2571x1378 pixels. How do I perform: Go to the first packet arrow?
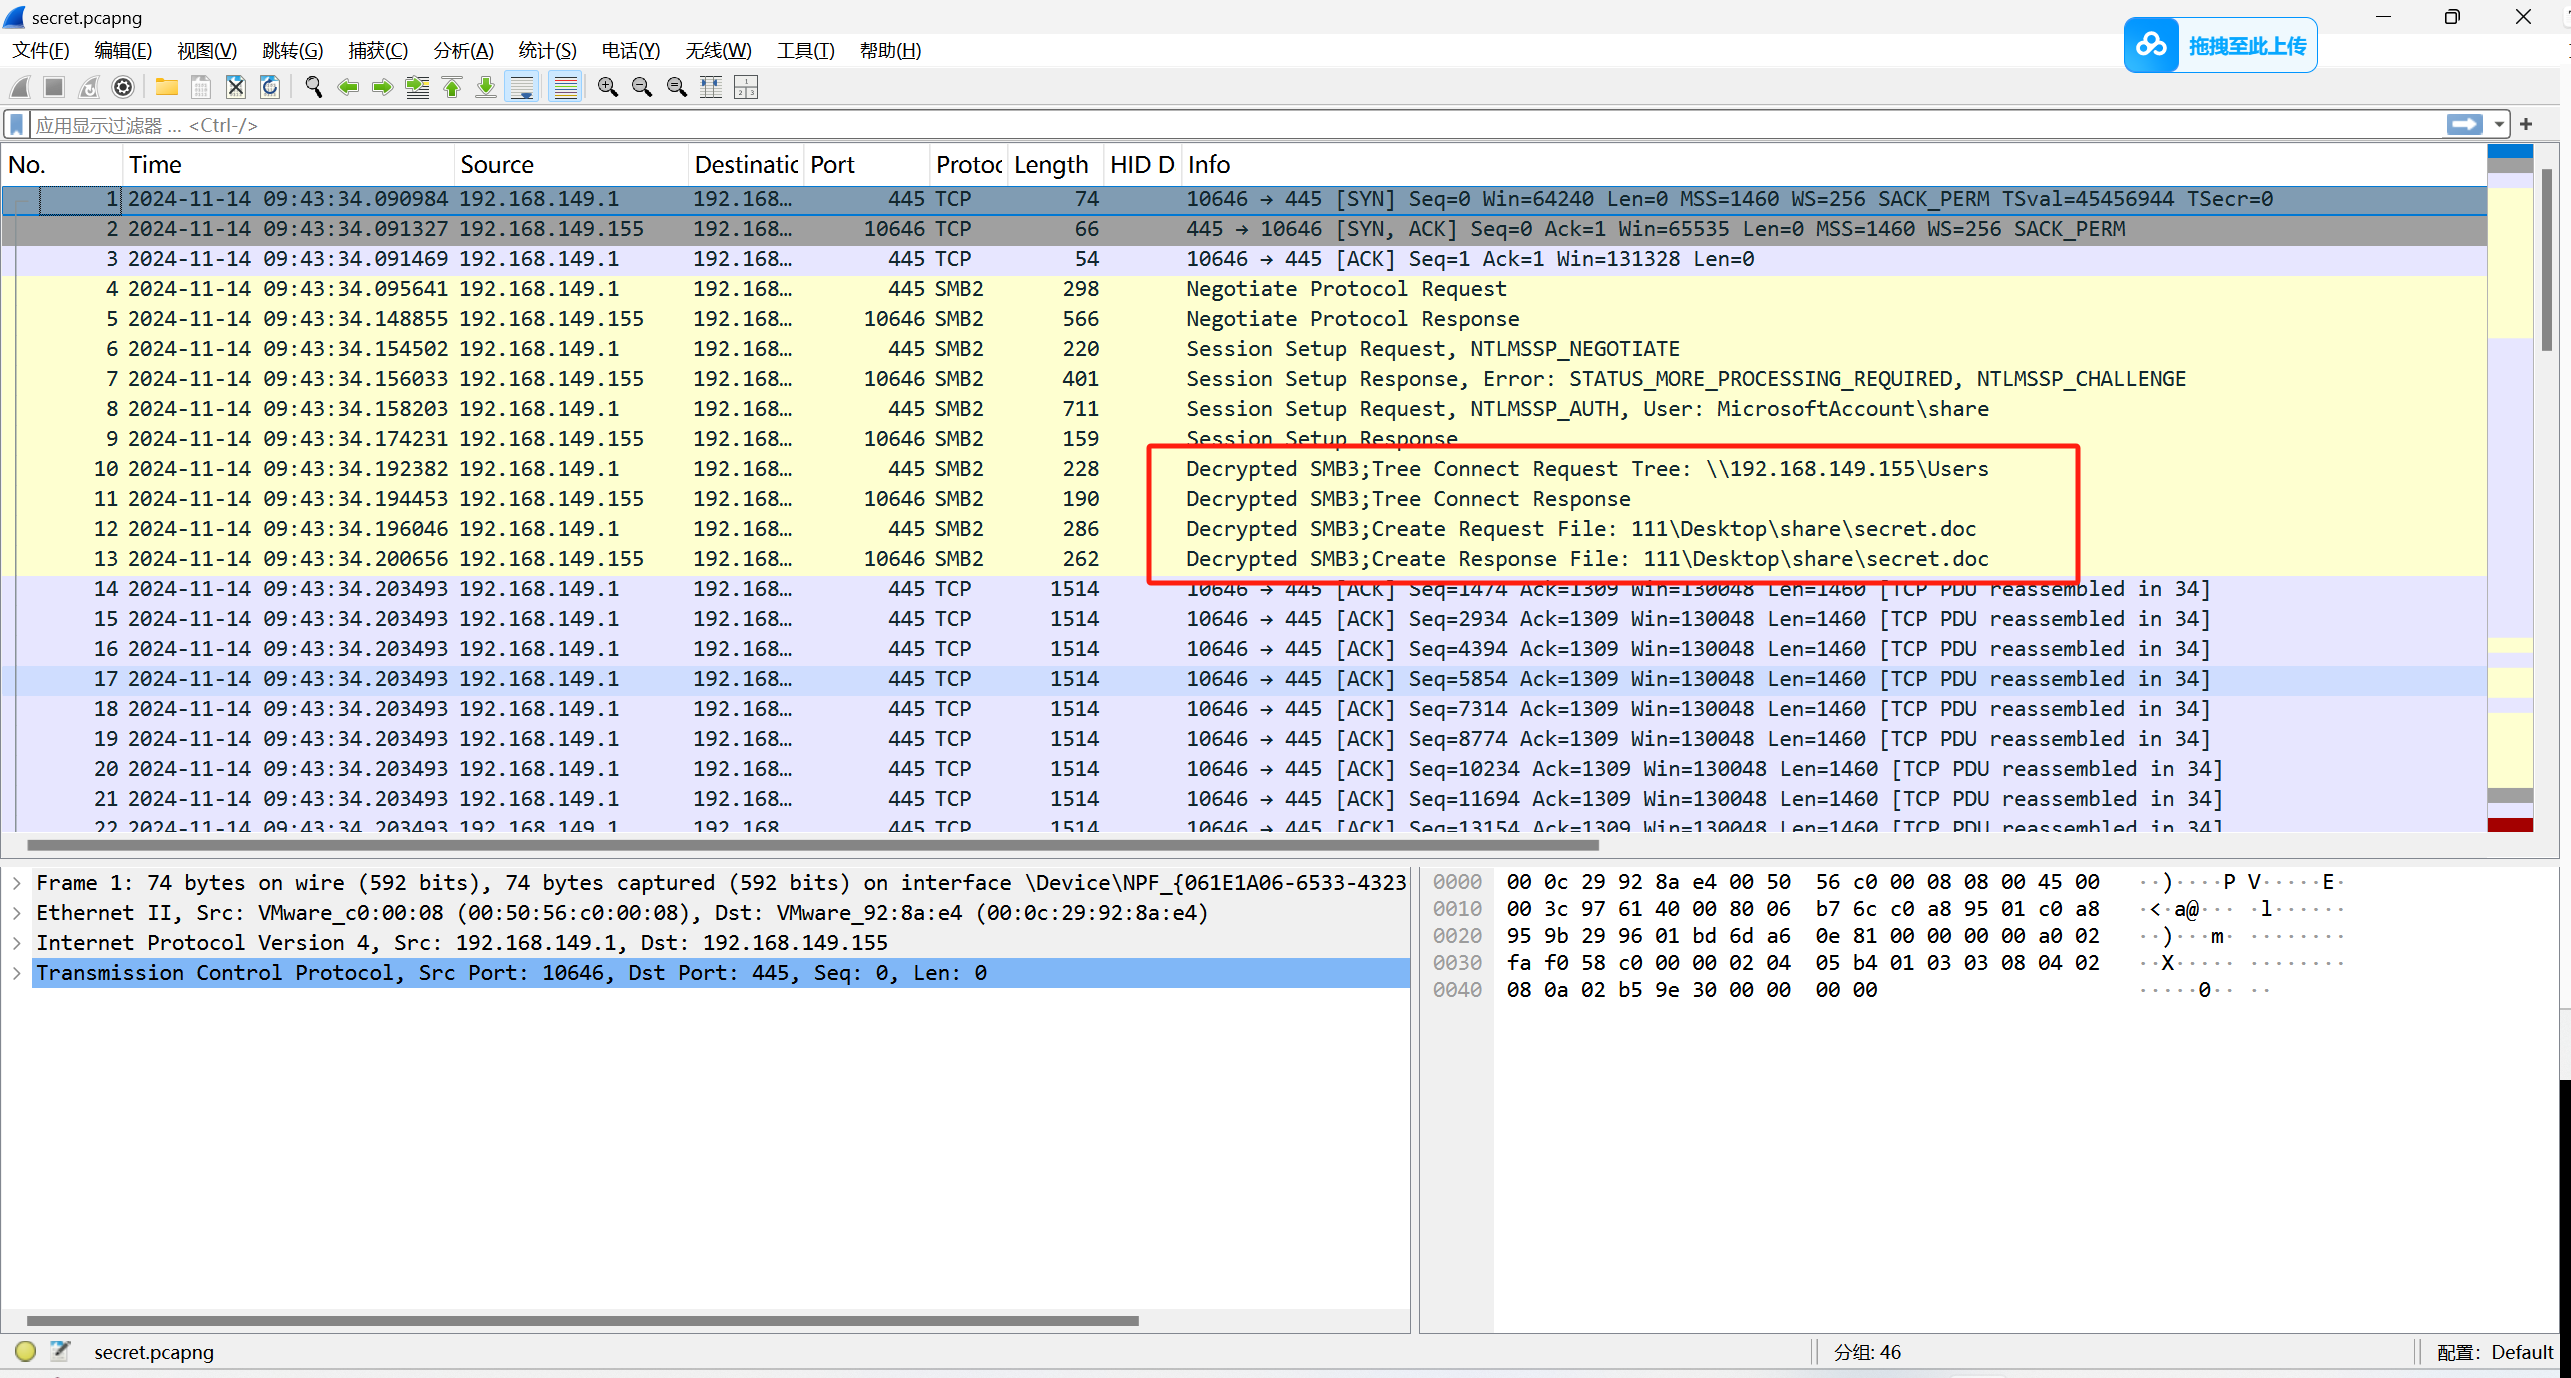[452, 88]
